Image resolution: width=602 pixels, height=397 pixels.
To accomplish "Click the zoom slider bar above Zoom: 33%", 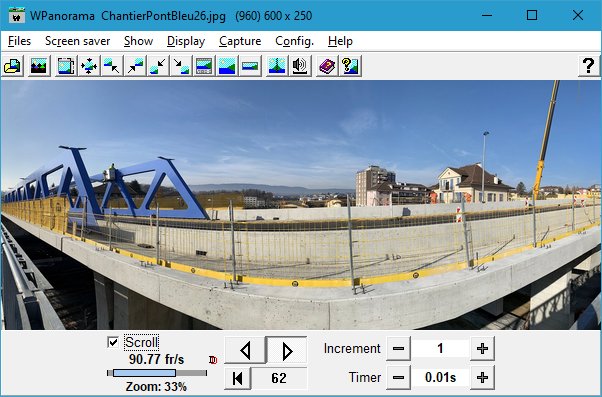I will (x=157, y=373).
